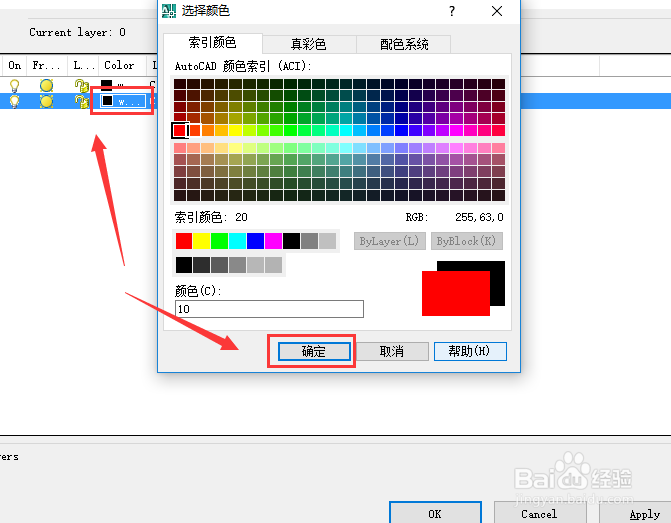Image resolution: width=671 pixels, height=523 pixels.
Task: Choose the second darkest gray in grayscale row
Action: pos(202,265)
